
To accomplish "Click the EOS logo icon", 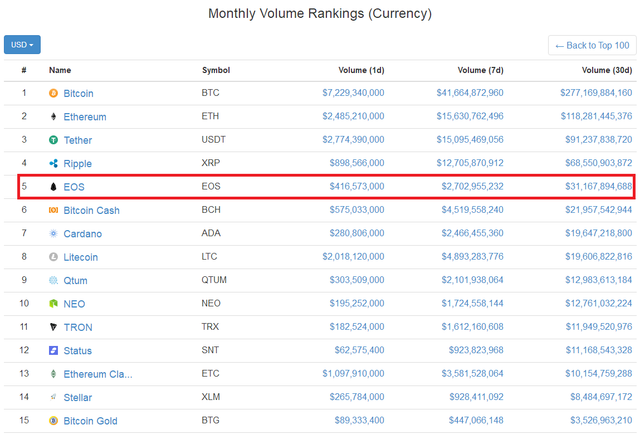I will (x=54, y=187).
